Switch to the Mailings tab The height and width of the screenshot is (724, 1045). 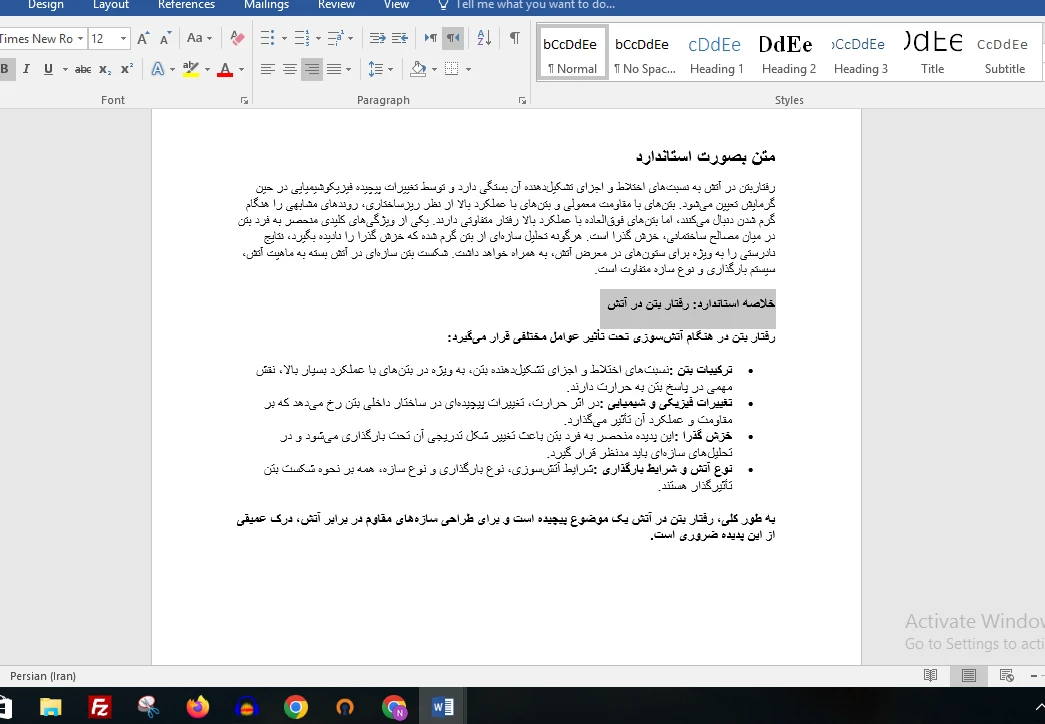pyautogui.click(x=266, y=5)
